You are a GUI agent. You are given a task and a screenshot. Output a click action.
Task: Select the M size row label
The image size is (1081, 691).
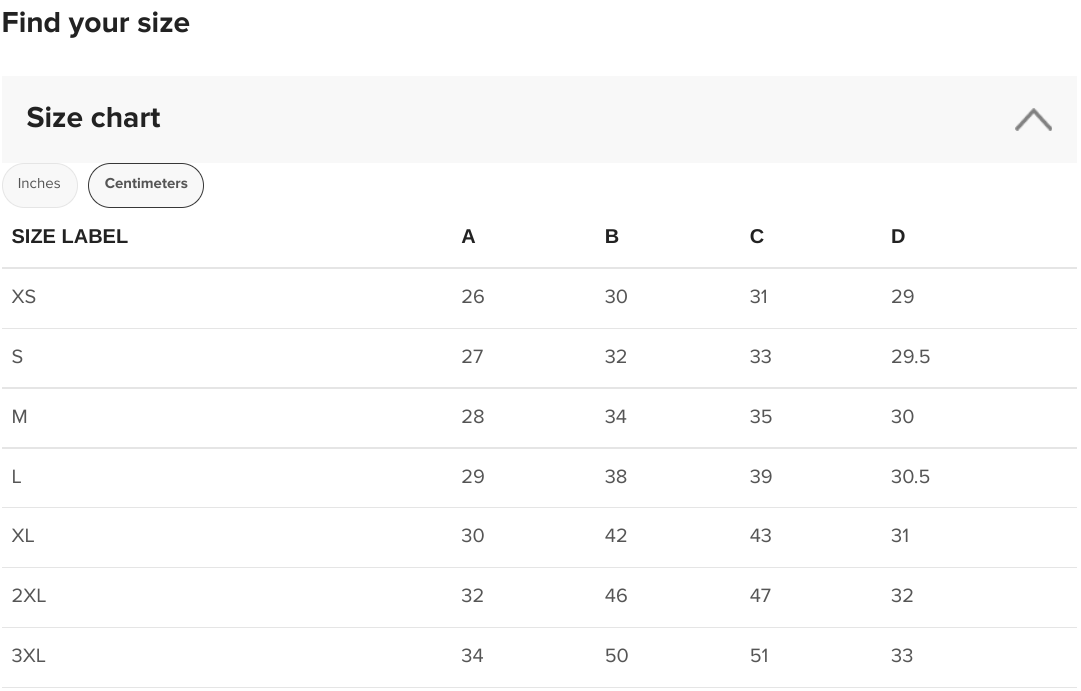pyautogui.click(x=19, y=417)
